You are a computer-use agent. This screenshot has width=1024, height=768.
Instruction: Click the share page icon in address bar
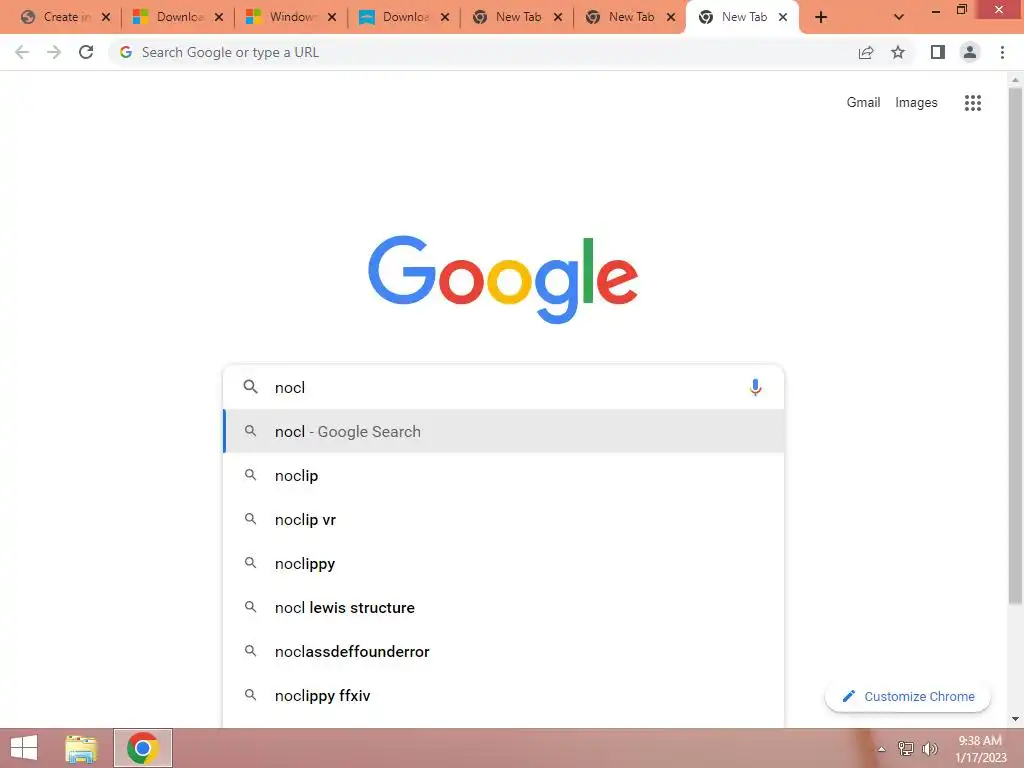866,52
